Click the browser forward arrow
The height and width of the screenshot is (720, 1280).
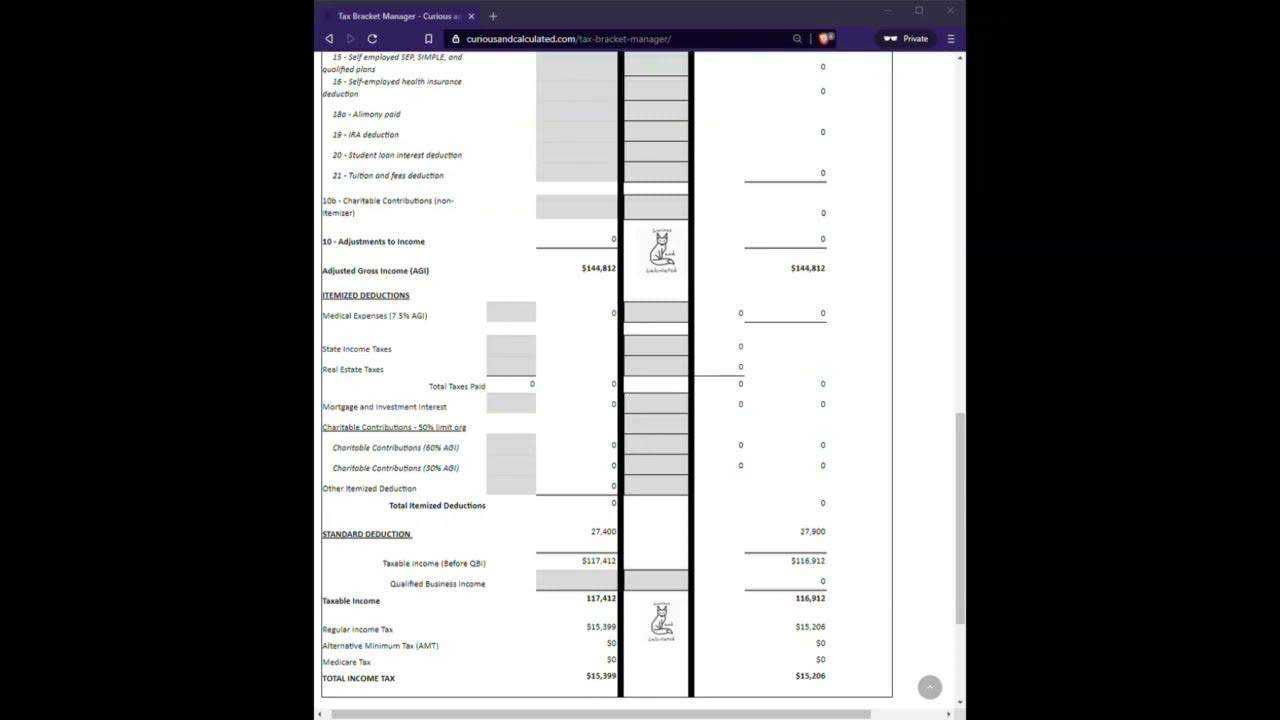pyautogui.click(x=350, y=39)
